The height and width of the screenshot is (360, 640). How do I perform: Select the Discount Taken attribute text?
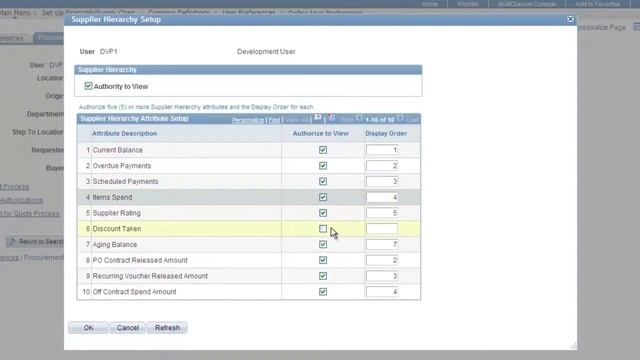click(117, 229)
